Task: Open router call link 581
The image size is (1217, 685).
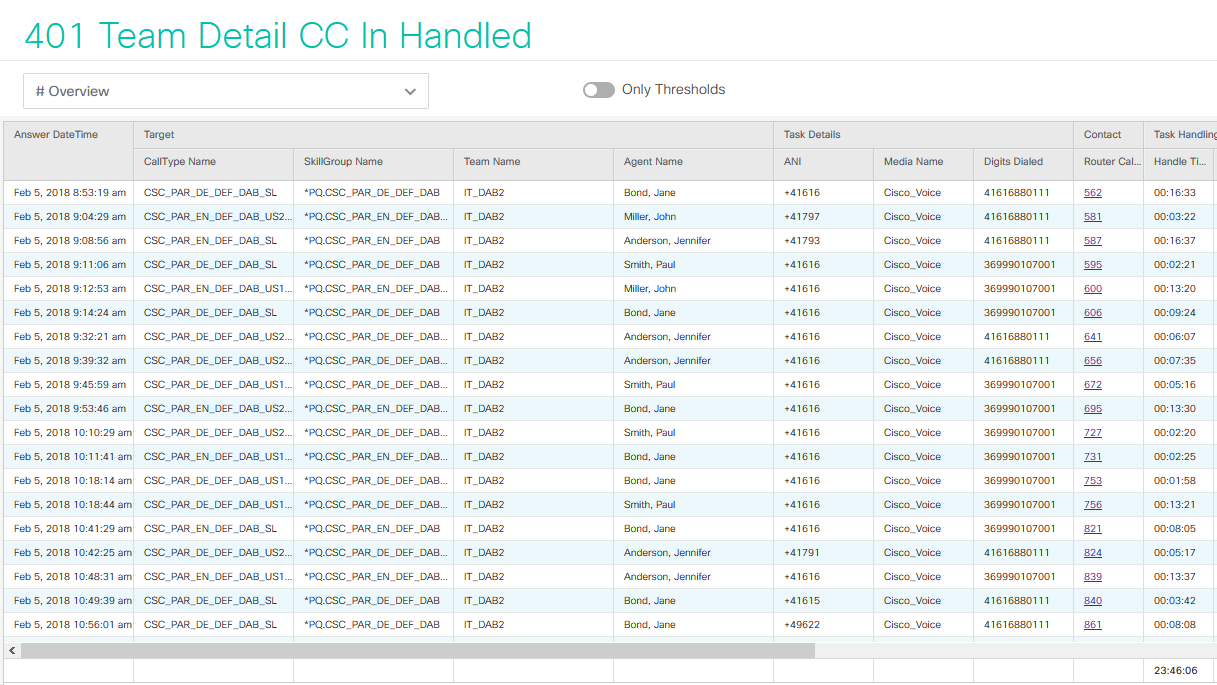Action: pos(1092,217)
